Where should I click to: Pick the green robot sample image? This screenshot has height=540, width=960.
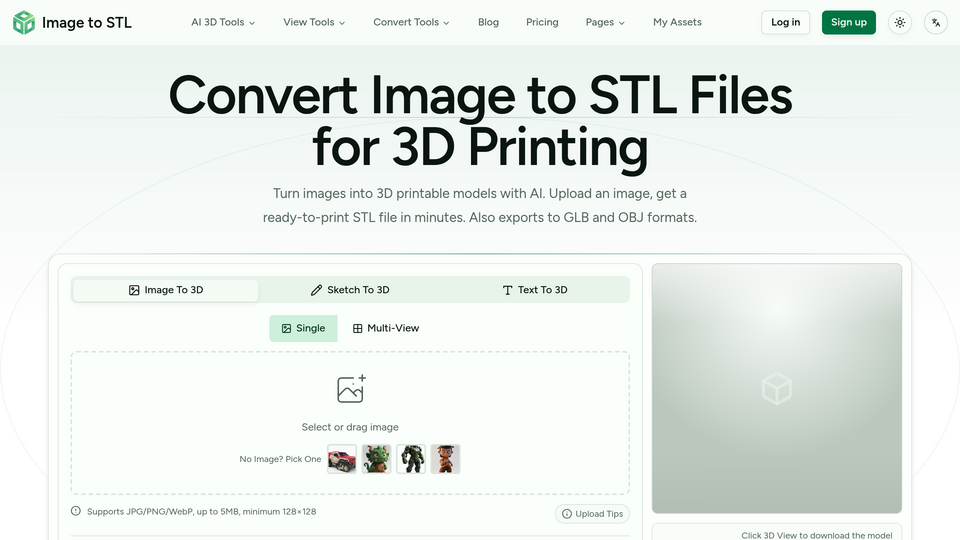click(411, 459)
